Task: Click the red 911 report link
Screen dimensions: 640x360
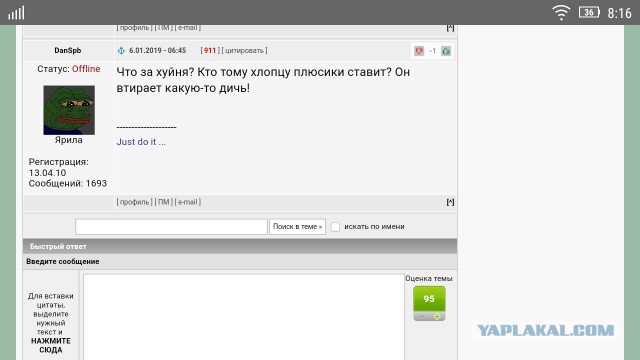Action: (x=210, y=51)
